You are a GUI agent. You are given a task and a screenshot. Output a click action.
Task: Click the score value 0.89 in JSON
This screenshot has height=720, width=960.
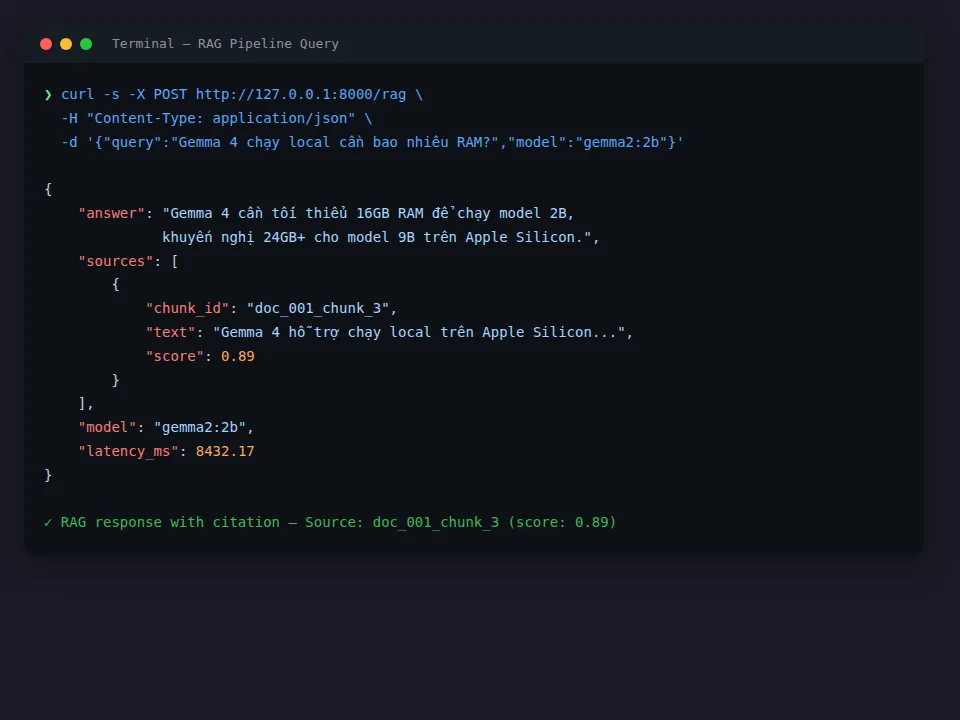point(238,356)
